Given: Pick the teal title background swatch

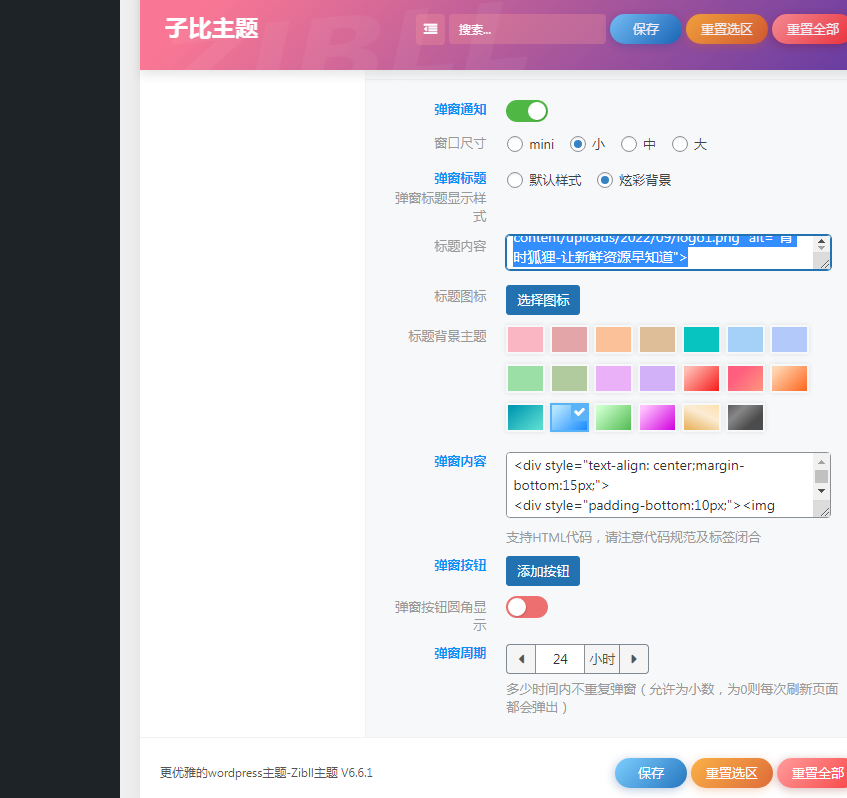Looking at the screenshot, I should [701, 340].
